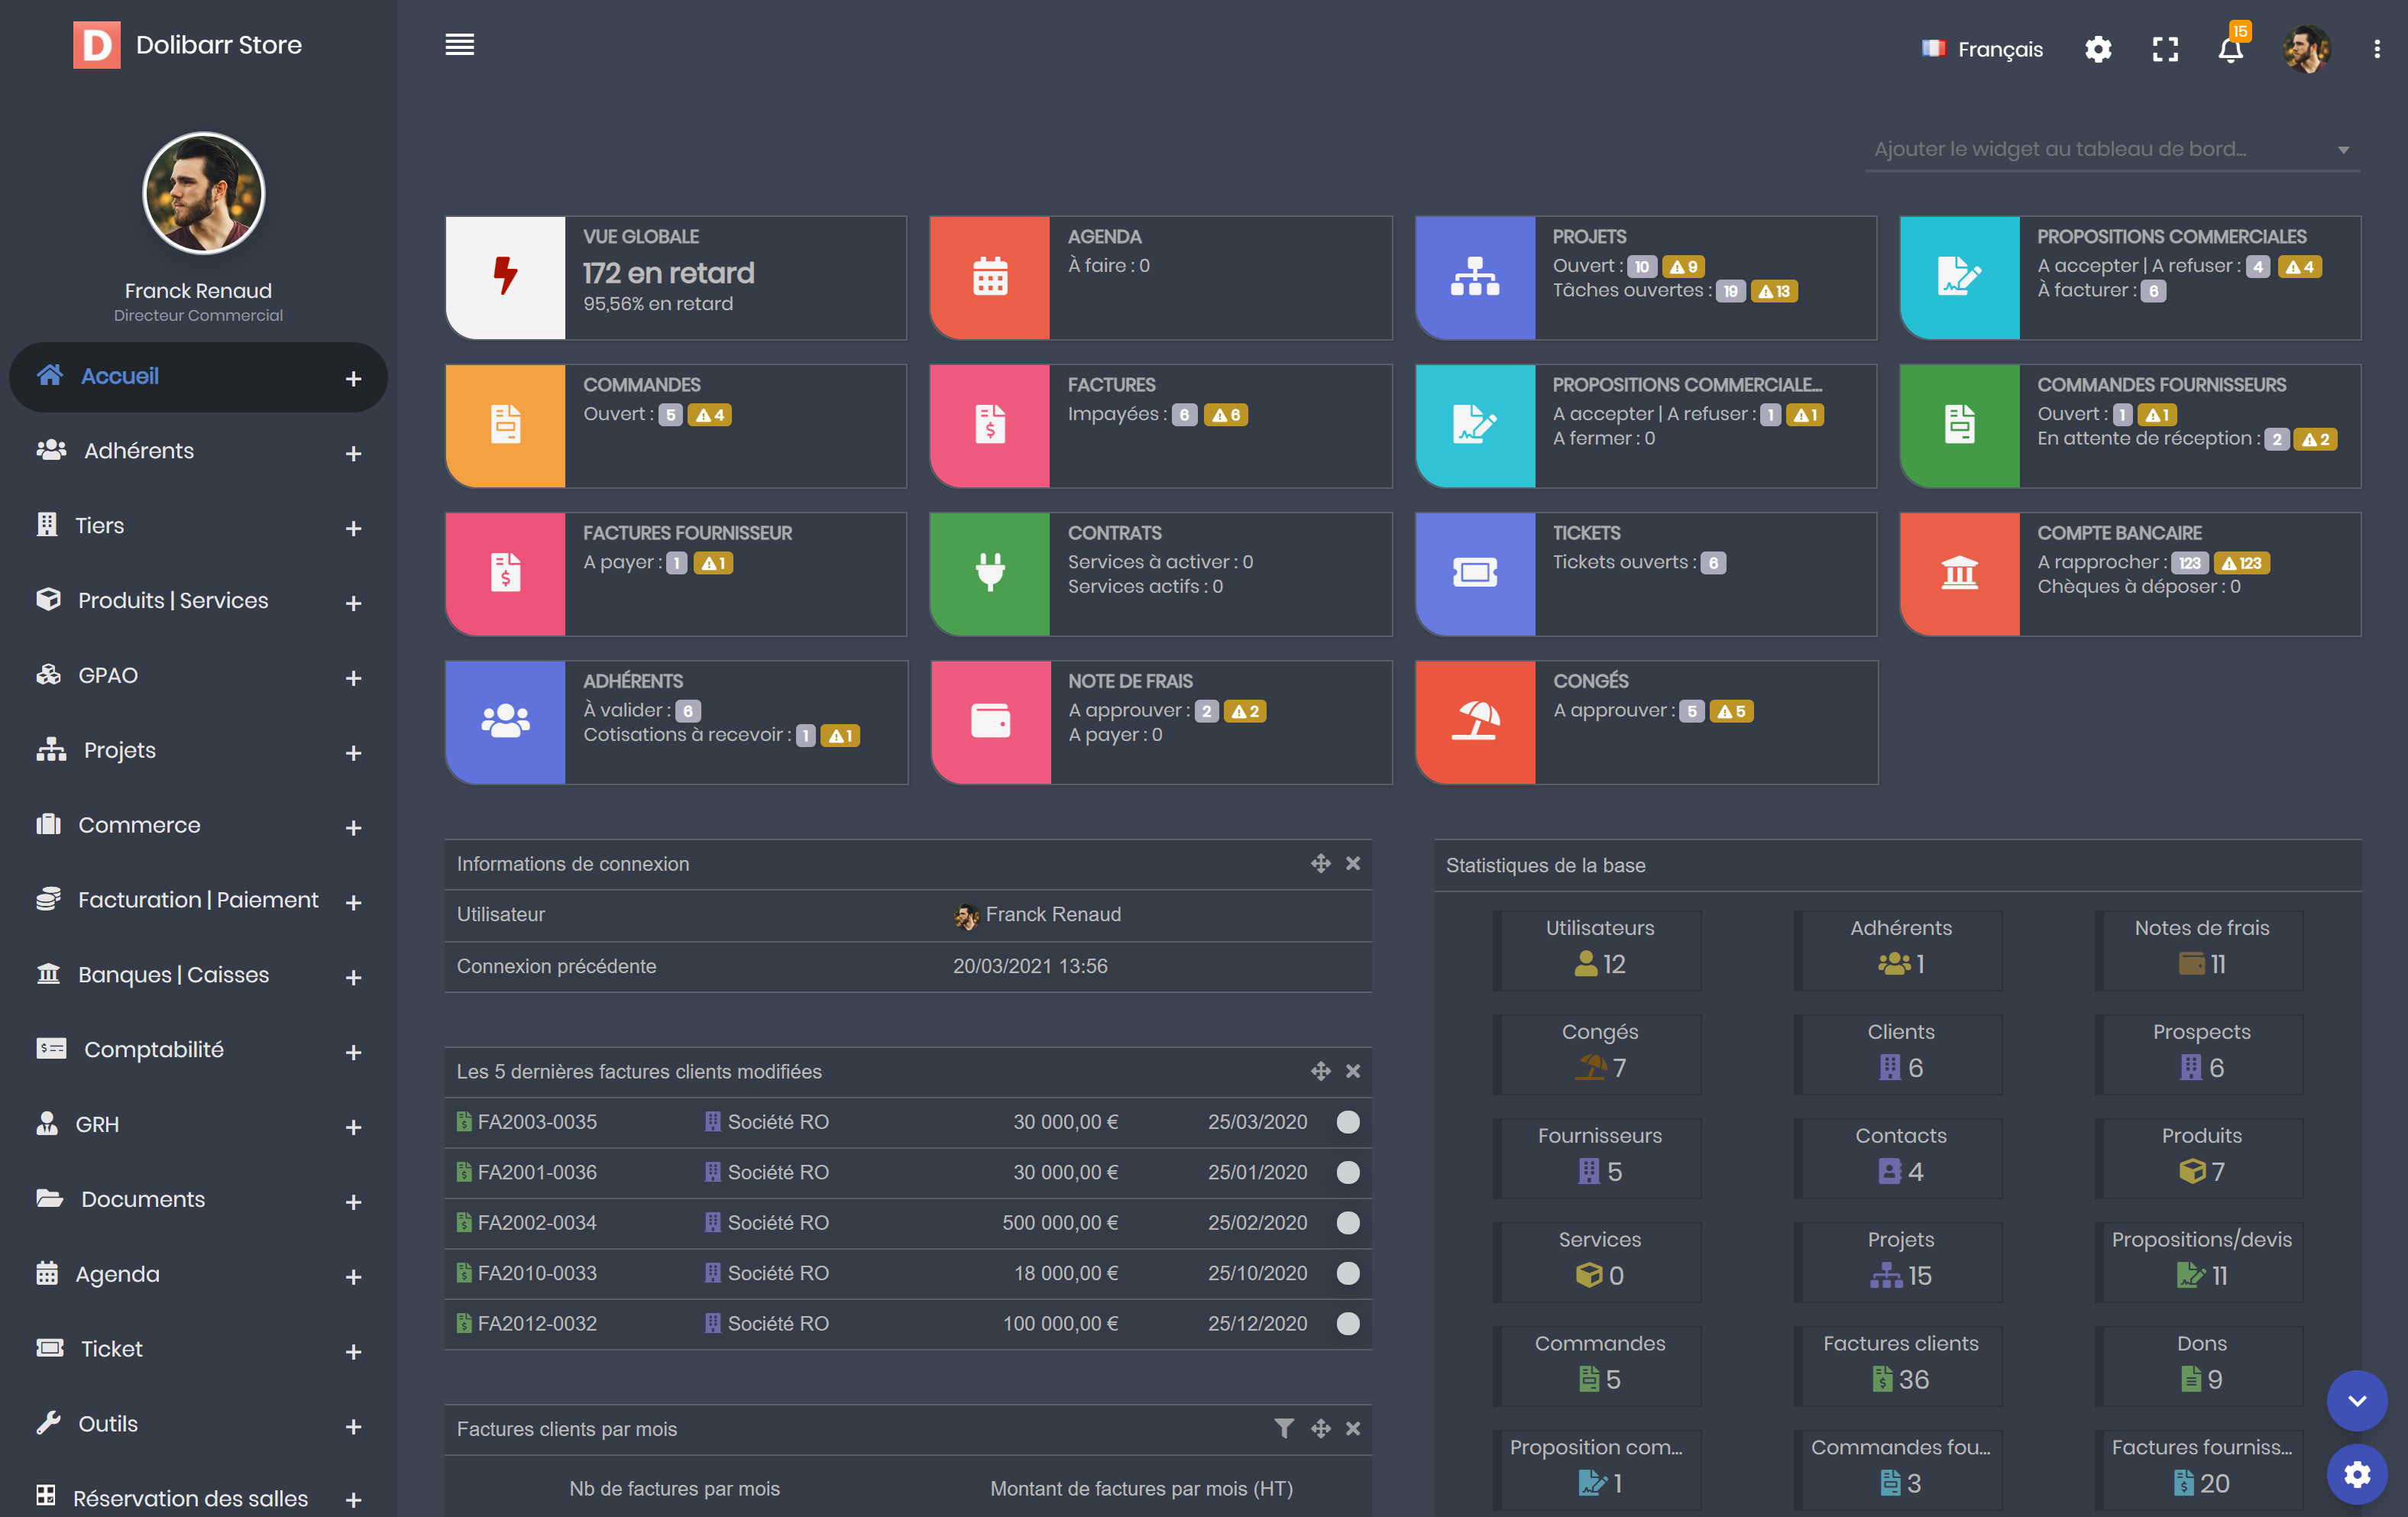
Task: Open the Compte Bancaire bank icon tile
Action: pos(1959,573)
